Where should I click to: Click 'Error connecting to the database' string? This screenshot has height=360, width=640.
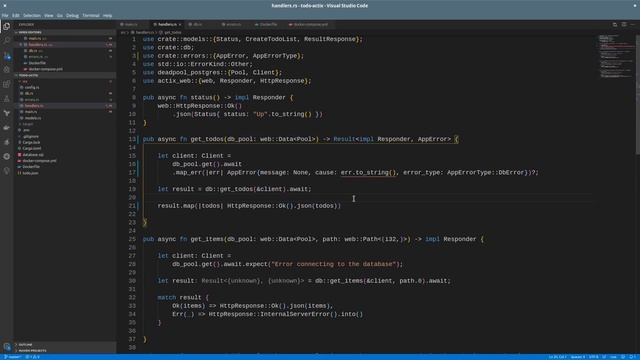(333, 264)
